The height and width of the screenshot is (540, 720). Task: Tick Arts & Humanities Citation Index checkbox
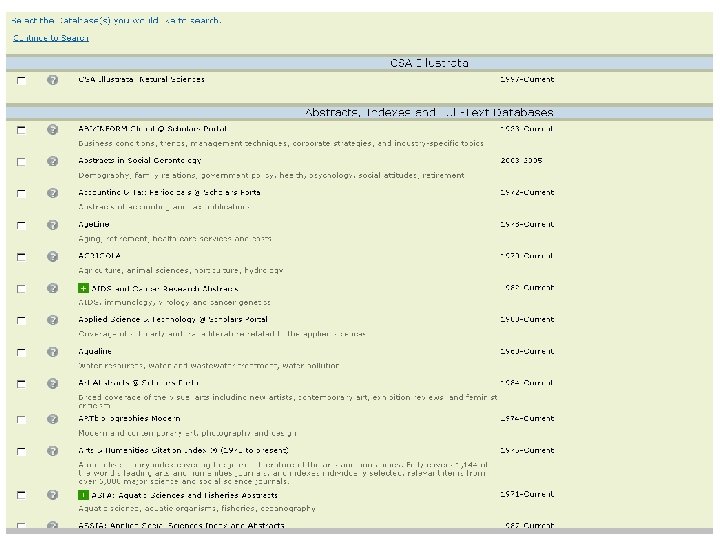click(x=21, y=451)
